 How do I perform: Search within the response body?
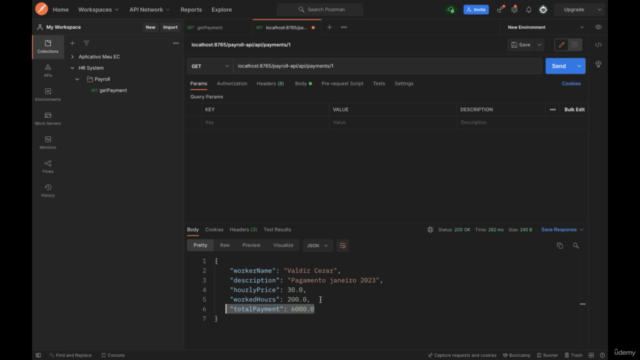click(576, 245)
